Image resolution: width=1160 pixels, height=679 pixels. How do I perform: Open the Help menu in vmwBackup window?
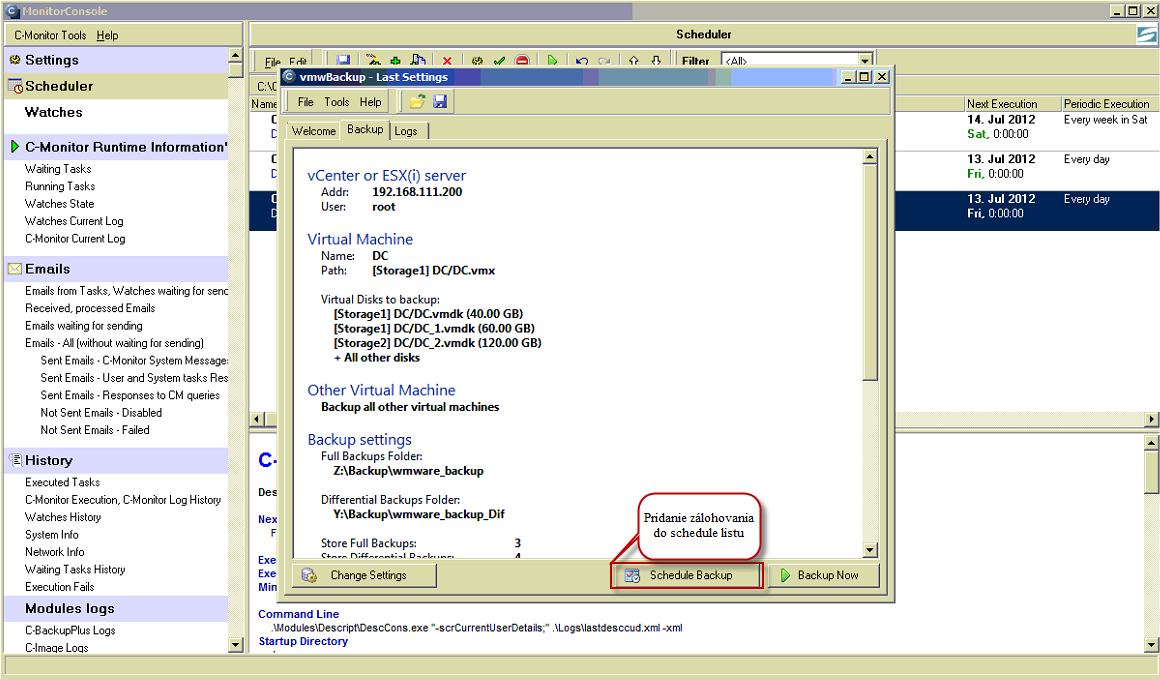pos(371,102)
